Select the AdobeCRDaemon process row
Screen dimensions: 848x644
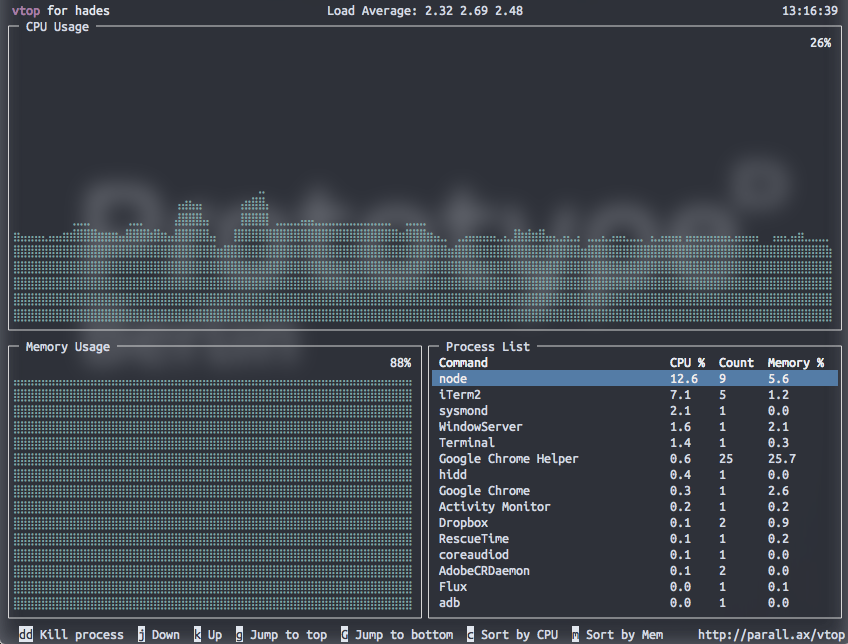click(635, 571)
